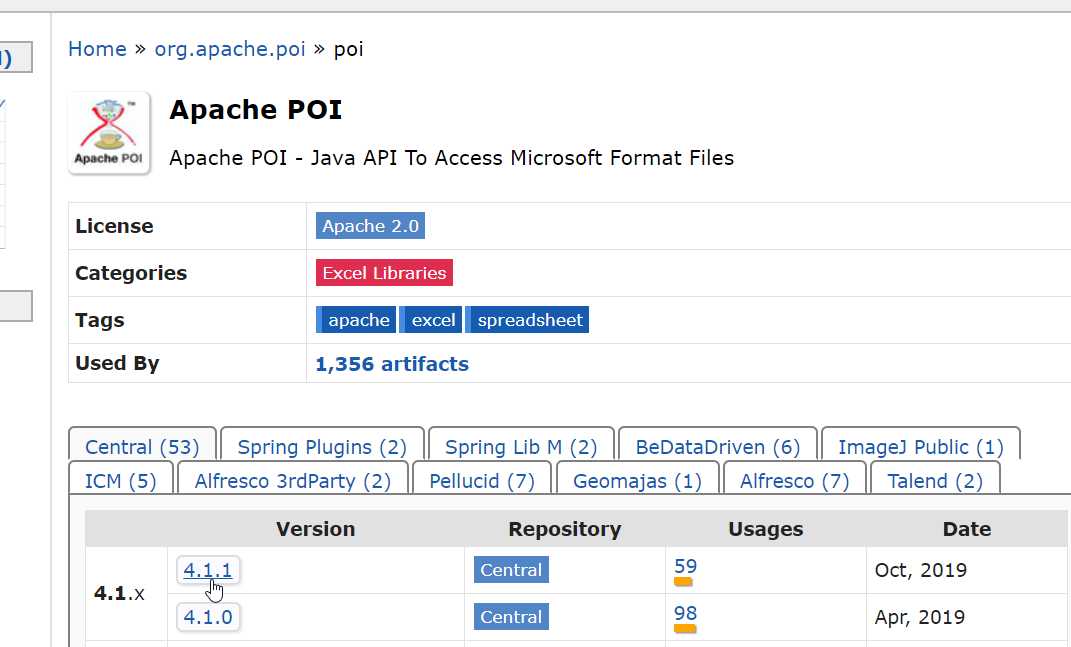Image resolution: width=1071 pixels, height=647 pixels.
Task: Open the 59 usages link
Action: (685, 566)
